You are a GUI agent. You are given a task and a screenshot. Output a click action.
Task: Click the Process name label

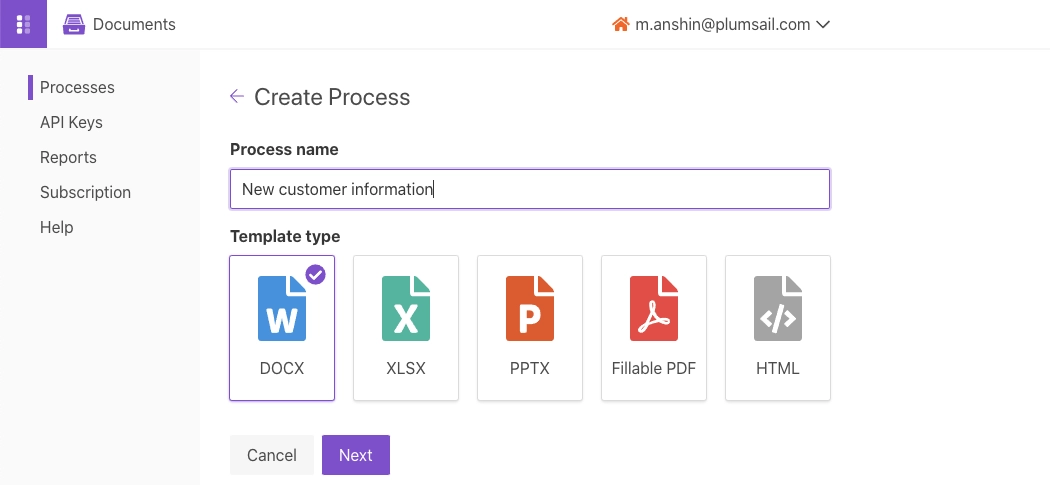[x=284, y=149]
